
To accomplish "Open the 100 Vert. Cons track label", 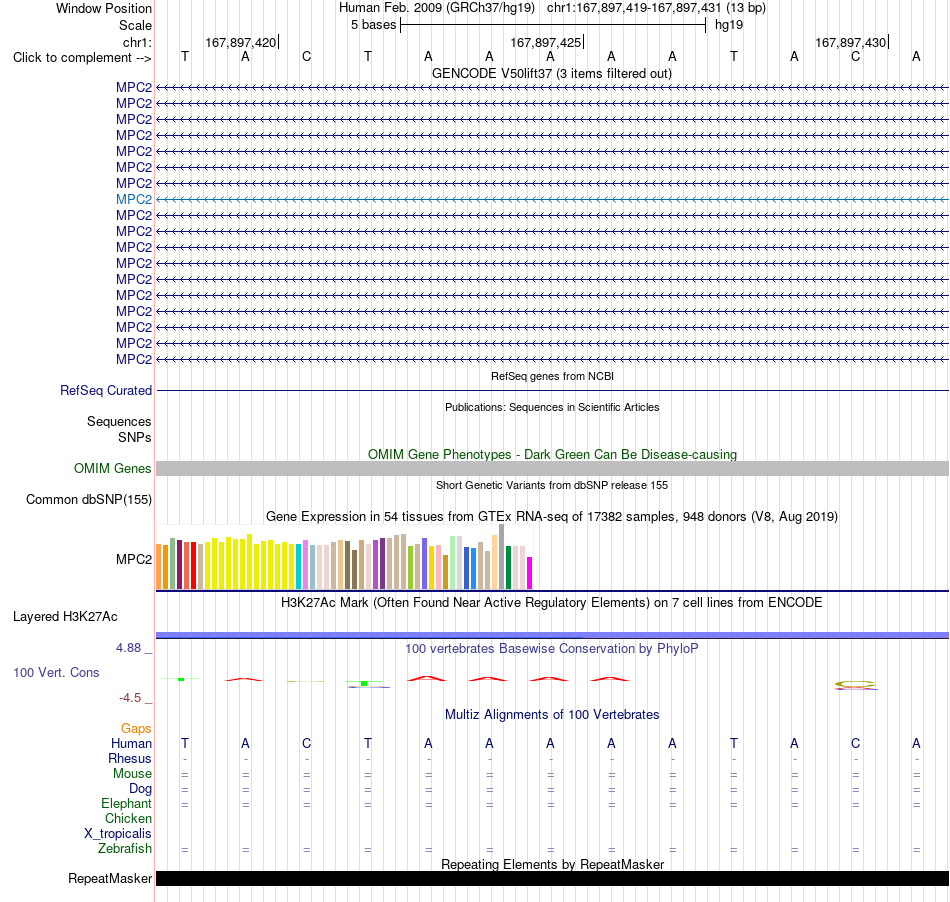I will 56,672.
